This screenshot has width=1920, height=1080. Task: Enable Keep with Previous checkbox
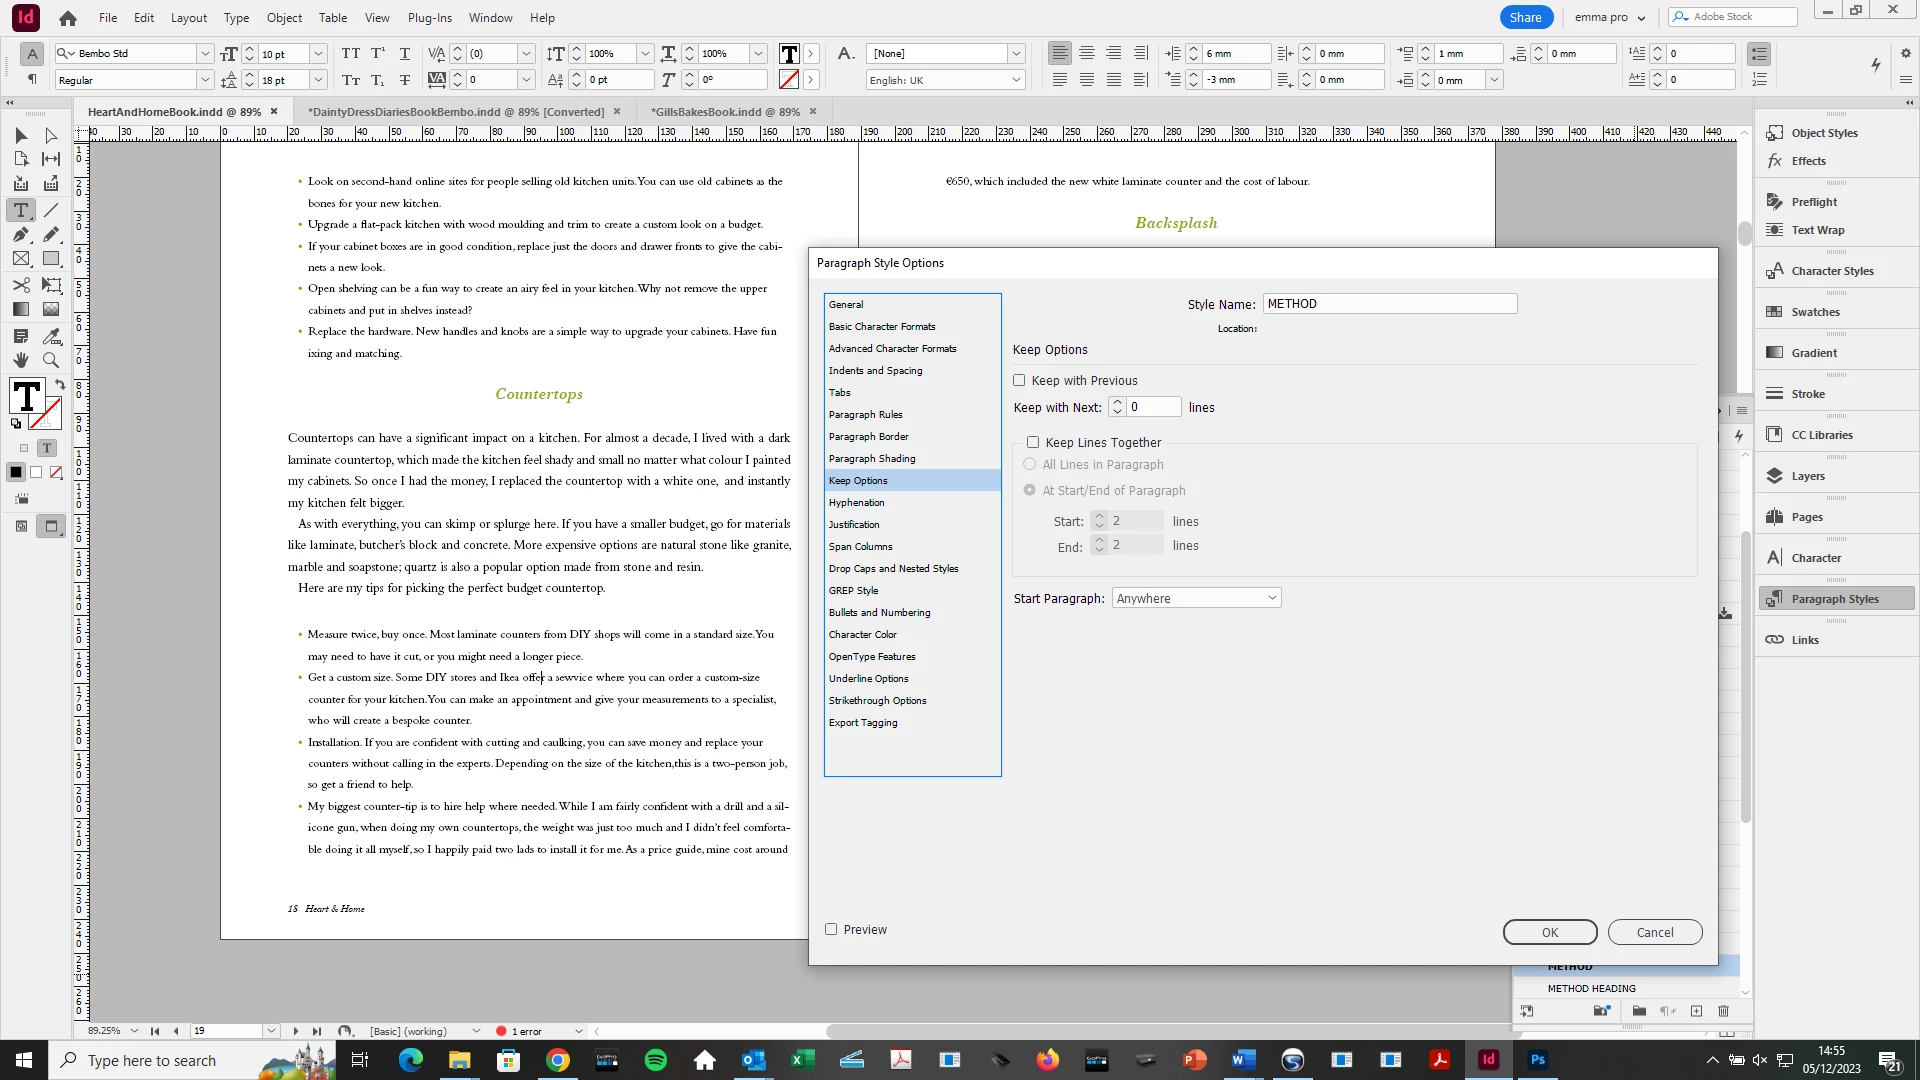tap(1019, 381)
